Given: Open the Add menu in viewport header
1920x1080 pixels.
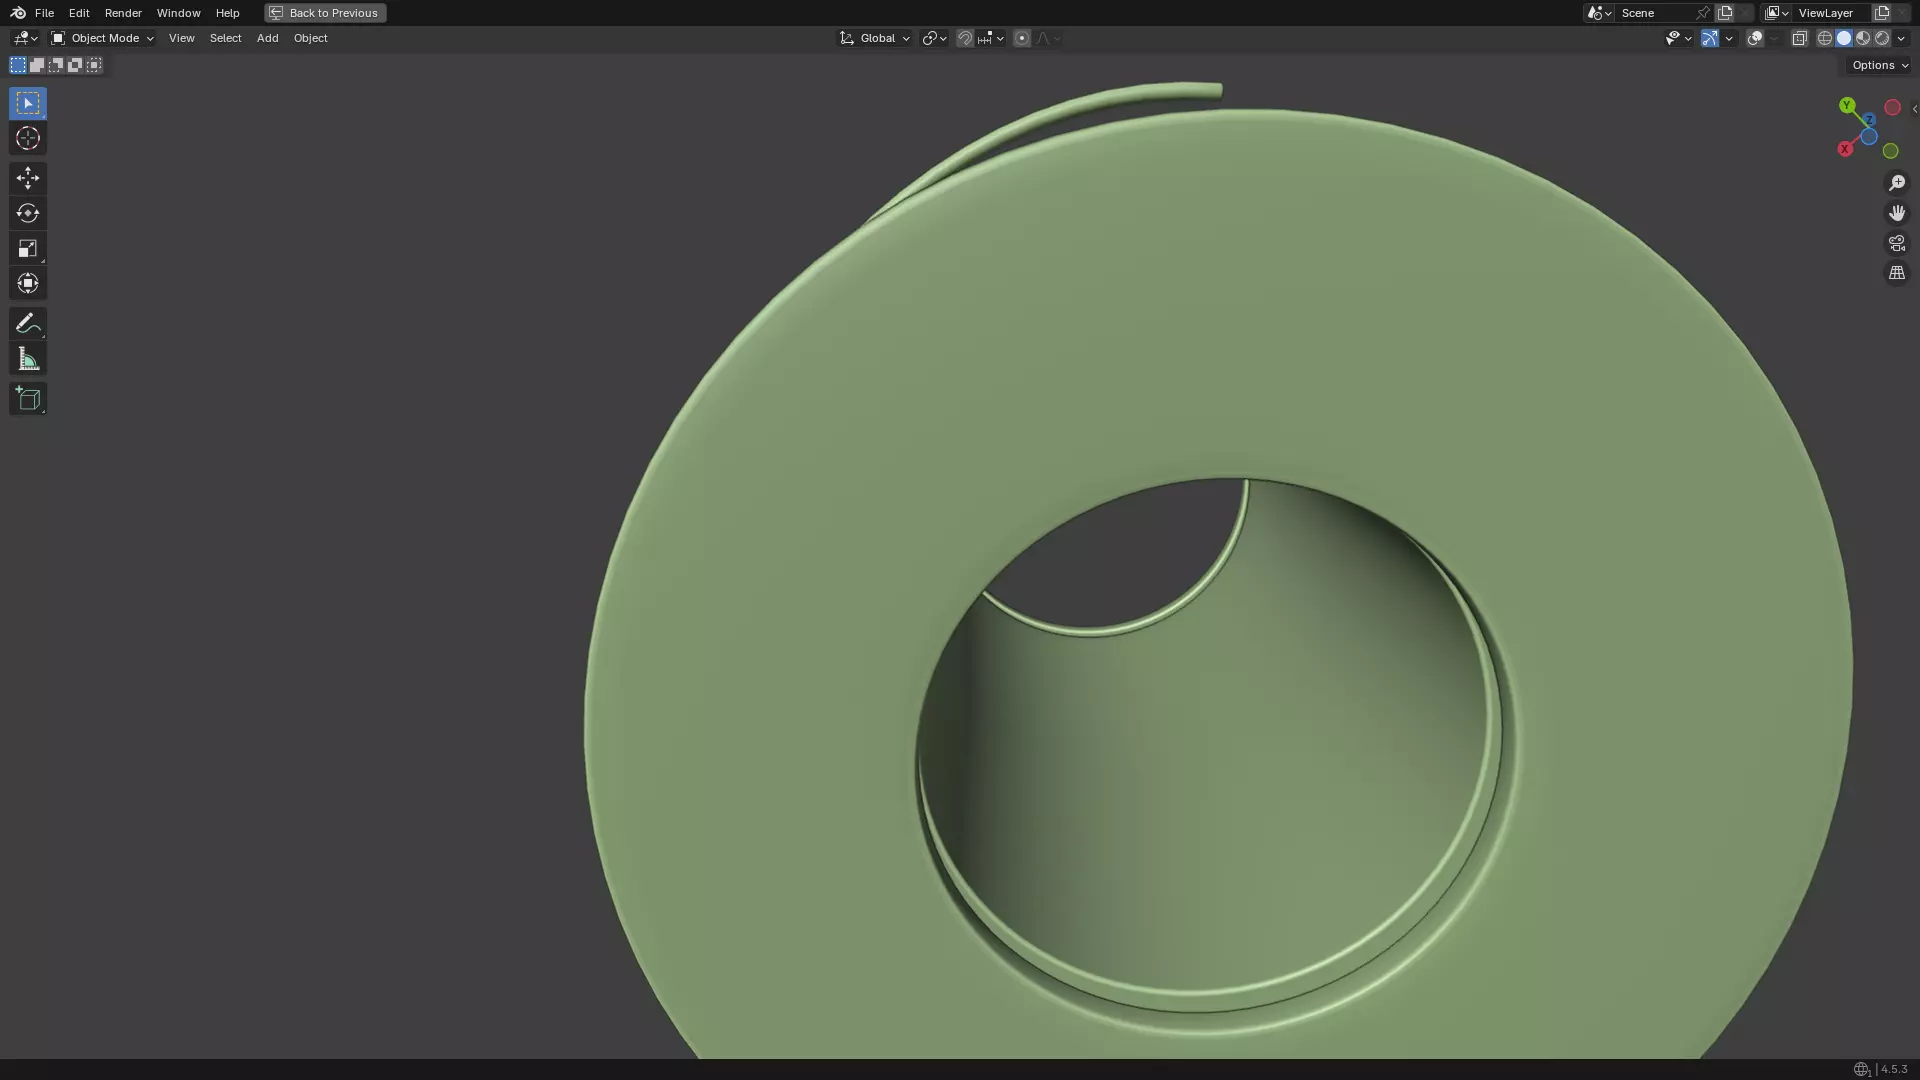Looking at the screenshot, I should pos(267,38).
